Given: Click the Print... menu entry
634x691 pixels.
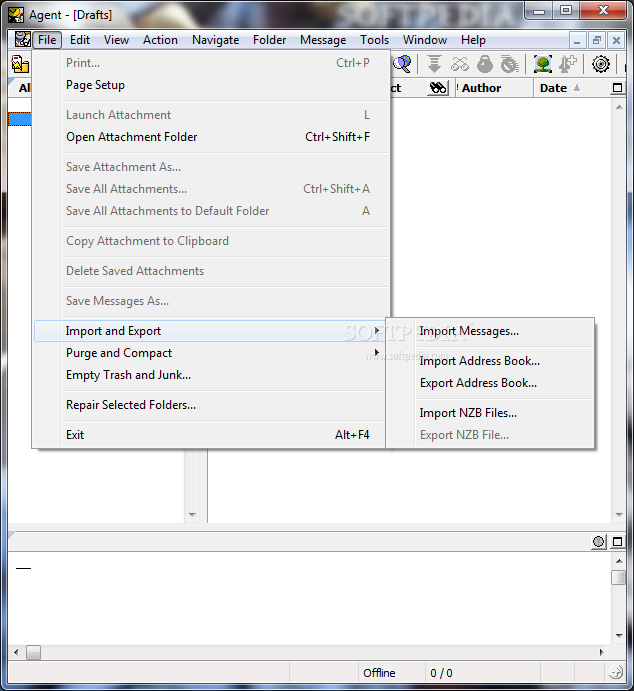Looking at the screenshot, I should pos(211,63).
